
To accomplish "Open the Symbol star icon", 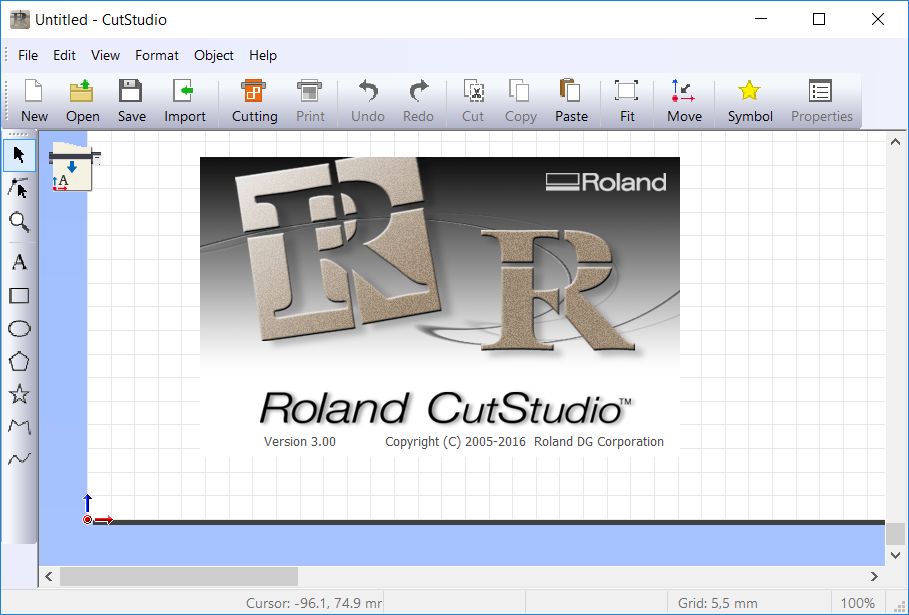I will click(750, 100).
